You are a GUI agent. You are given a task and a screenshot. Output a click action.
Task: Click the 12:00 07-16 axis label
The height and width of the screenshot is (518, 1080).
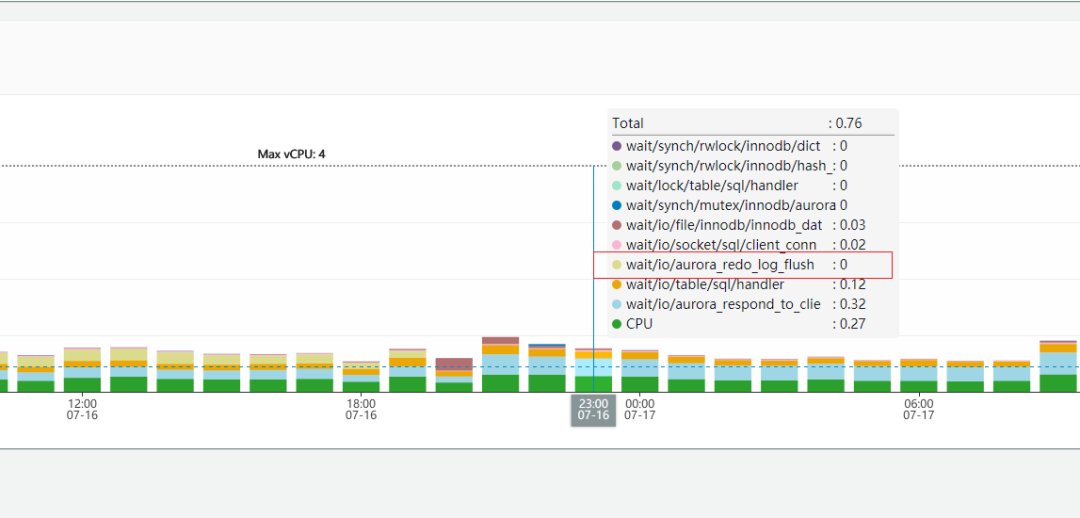82,409
